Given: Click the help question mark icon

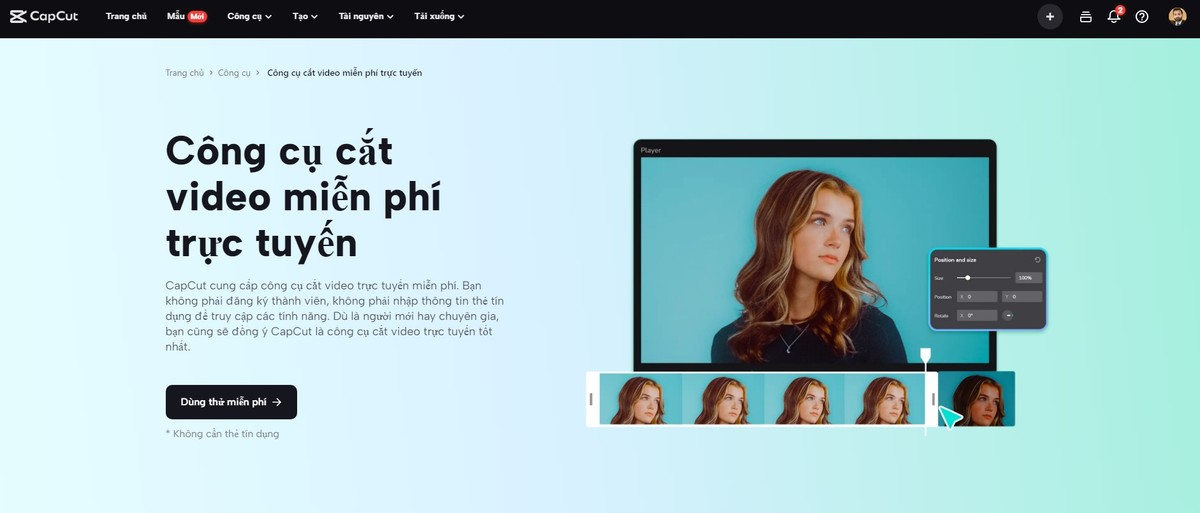Looking at the screenshot, I should tap(1142, 17).
